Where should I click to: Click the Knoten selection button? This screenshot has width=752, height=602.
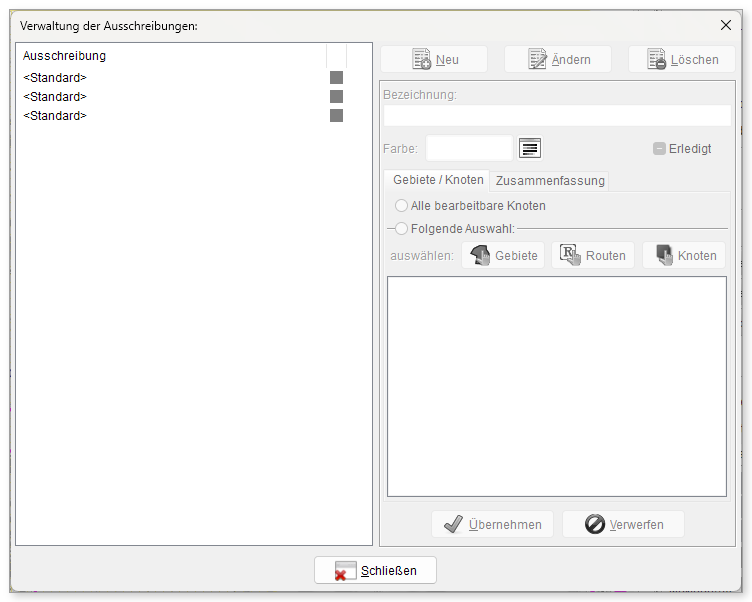(x=684, y=255)
